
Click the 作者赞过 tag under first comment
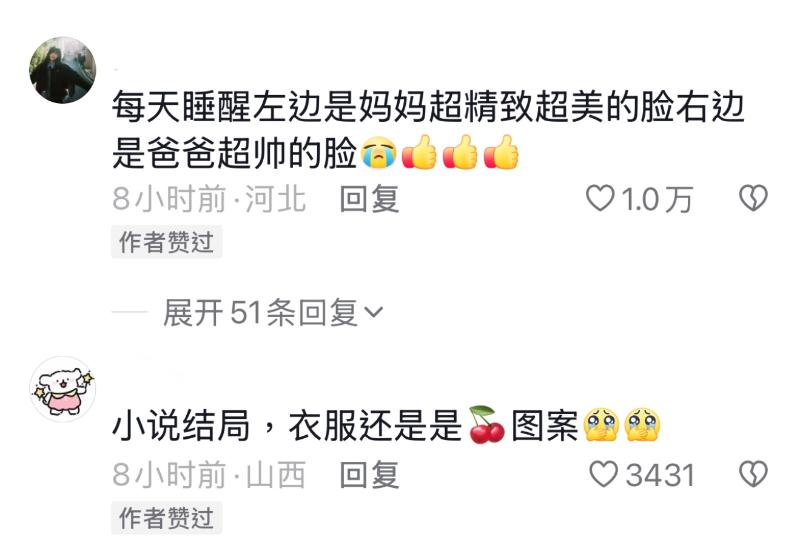pos(166,242)
